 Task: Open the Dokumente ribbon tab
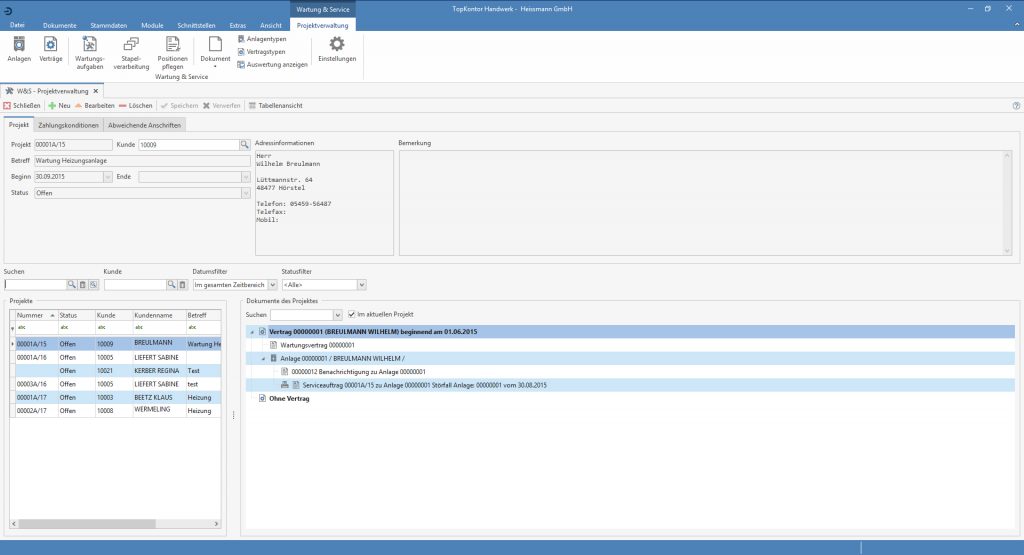[x=59, y=25]
